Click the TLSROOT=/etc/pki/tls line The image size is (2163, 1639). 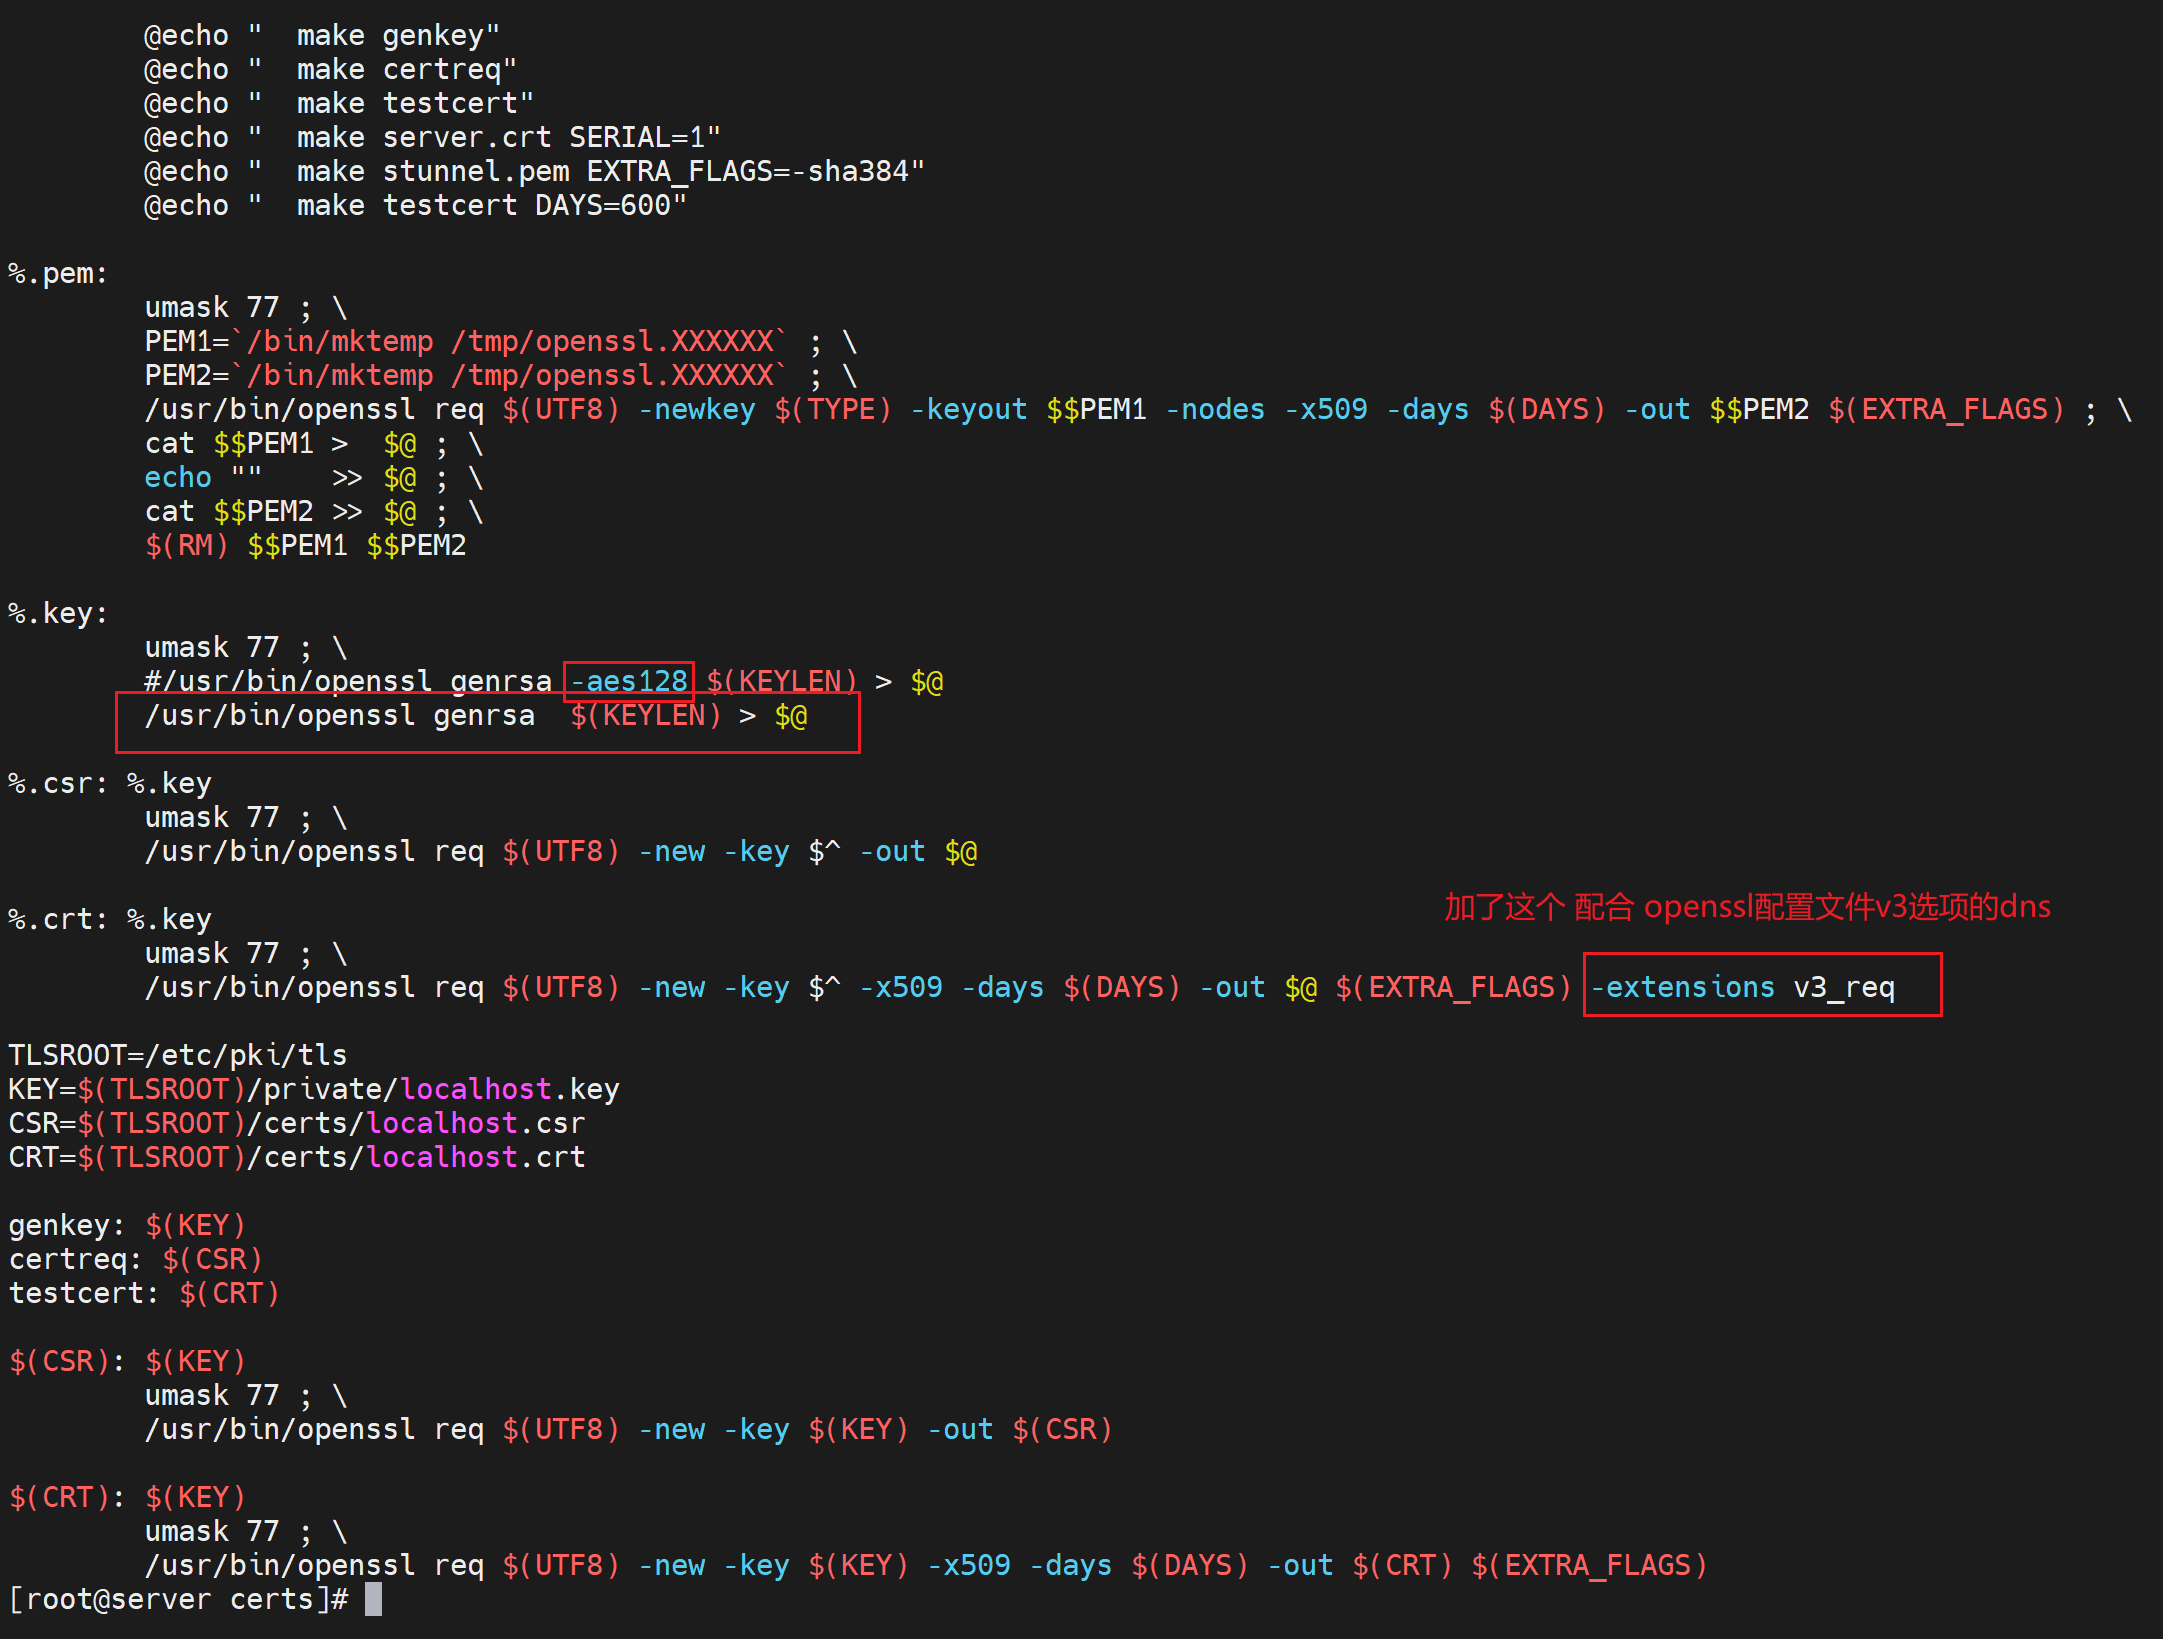178,1056
